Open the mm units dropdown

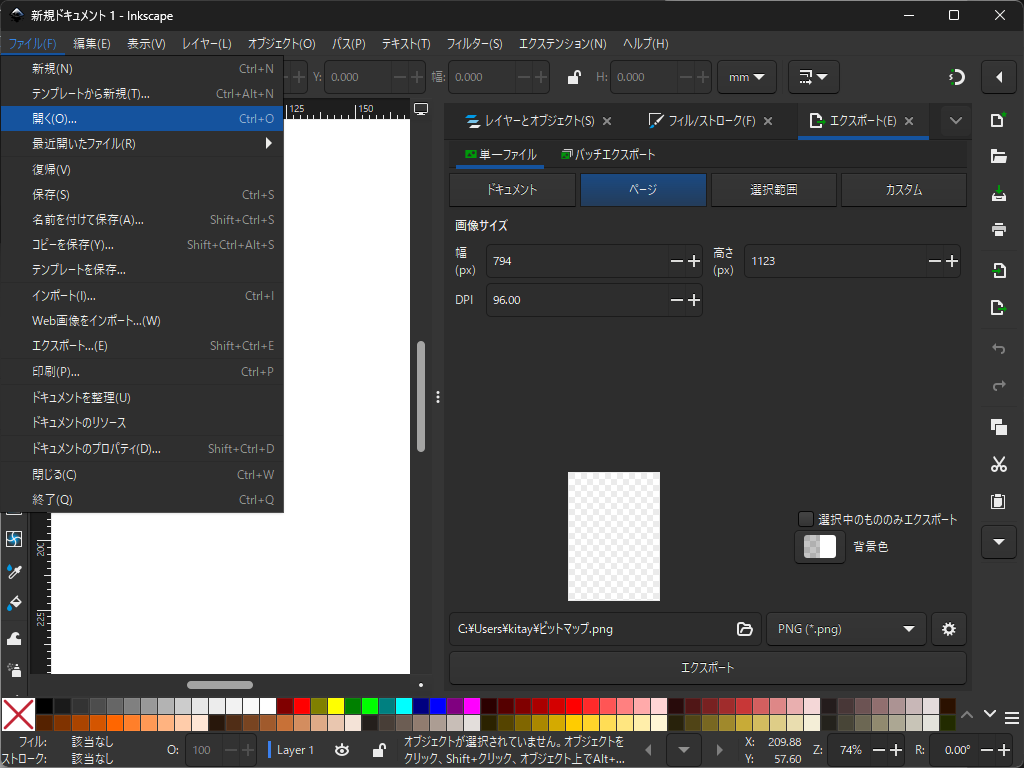pyautogui.click(x=746, y=77)
